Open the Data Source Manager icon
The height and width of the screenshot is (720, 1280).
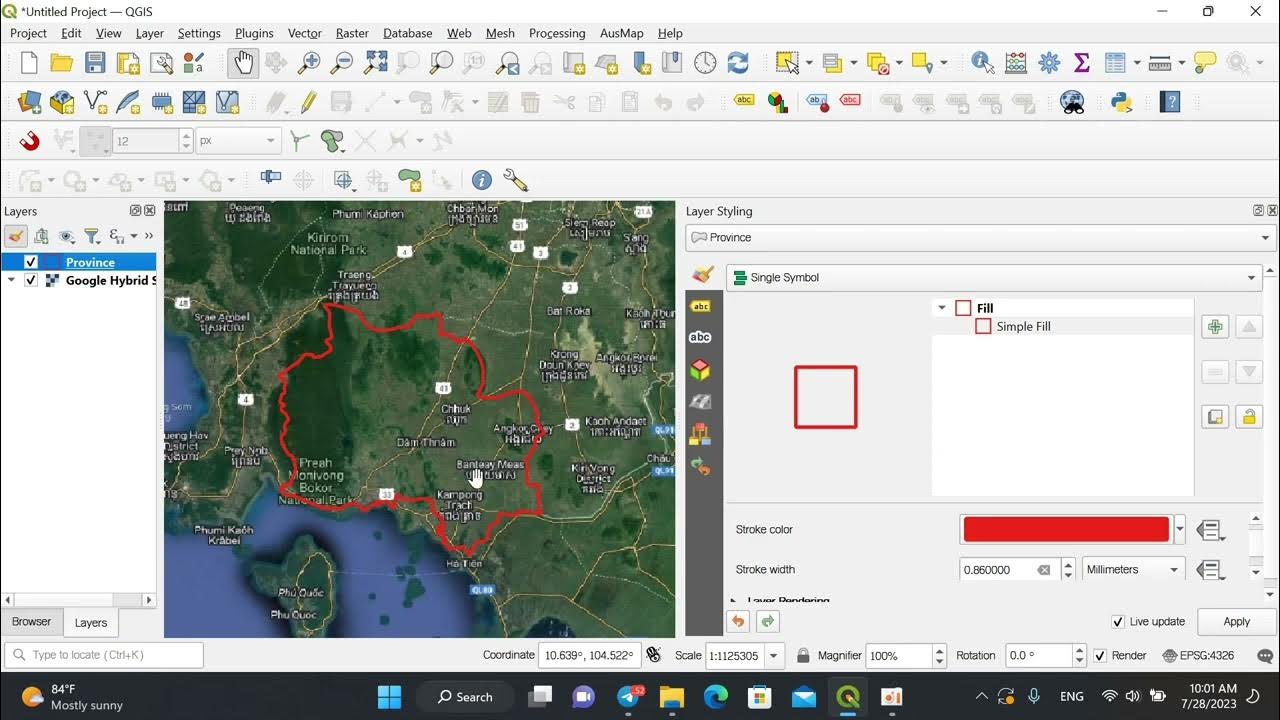29,102
